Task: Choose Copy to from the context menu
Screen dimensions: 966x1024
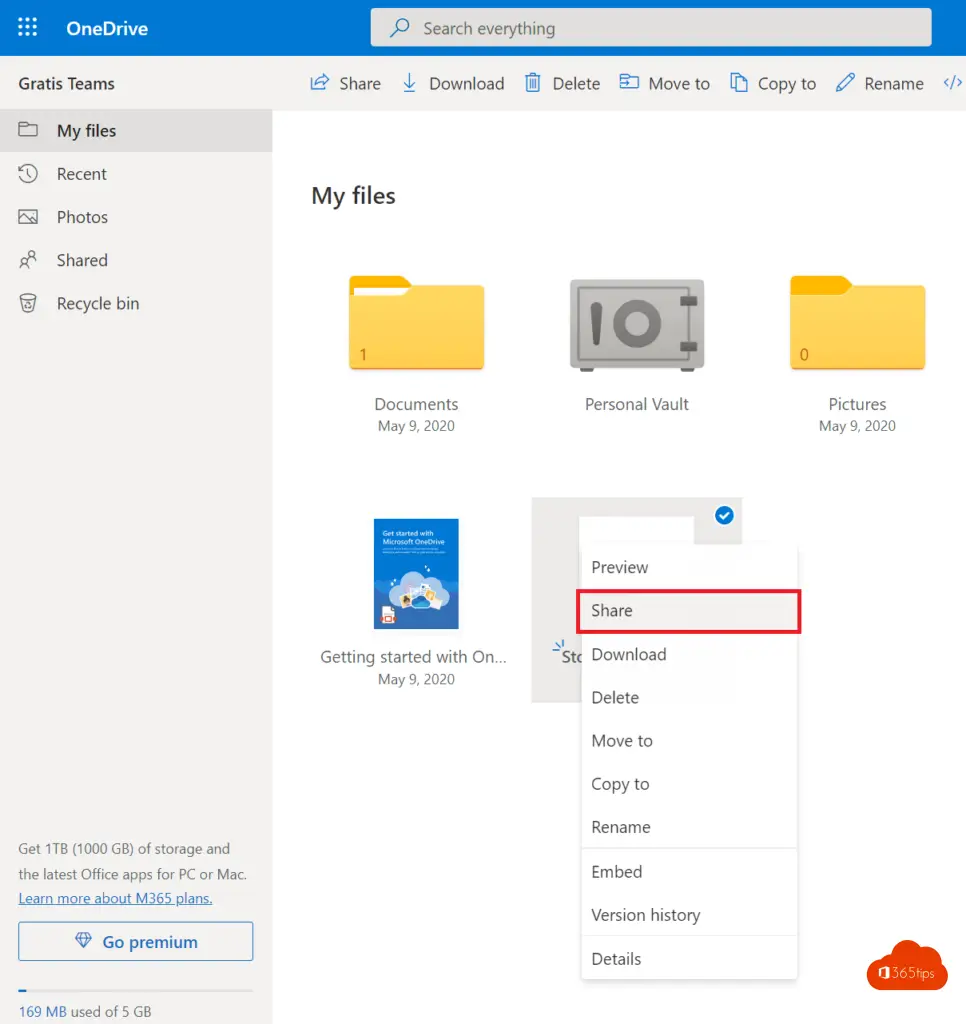Action: coord(689,784)
